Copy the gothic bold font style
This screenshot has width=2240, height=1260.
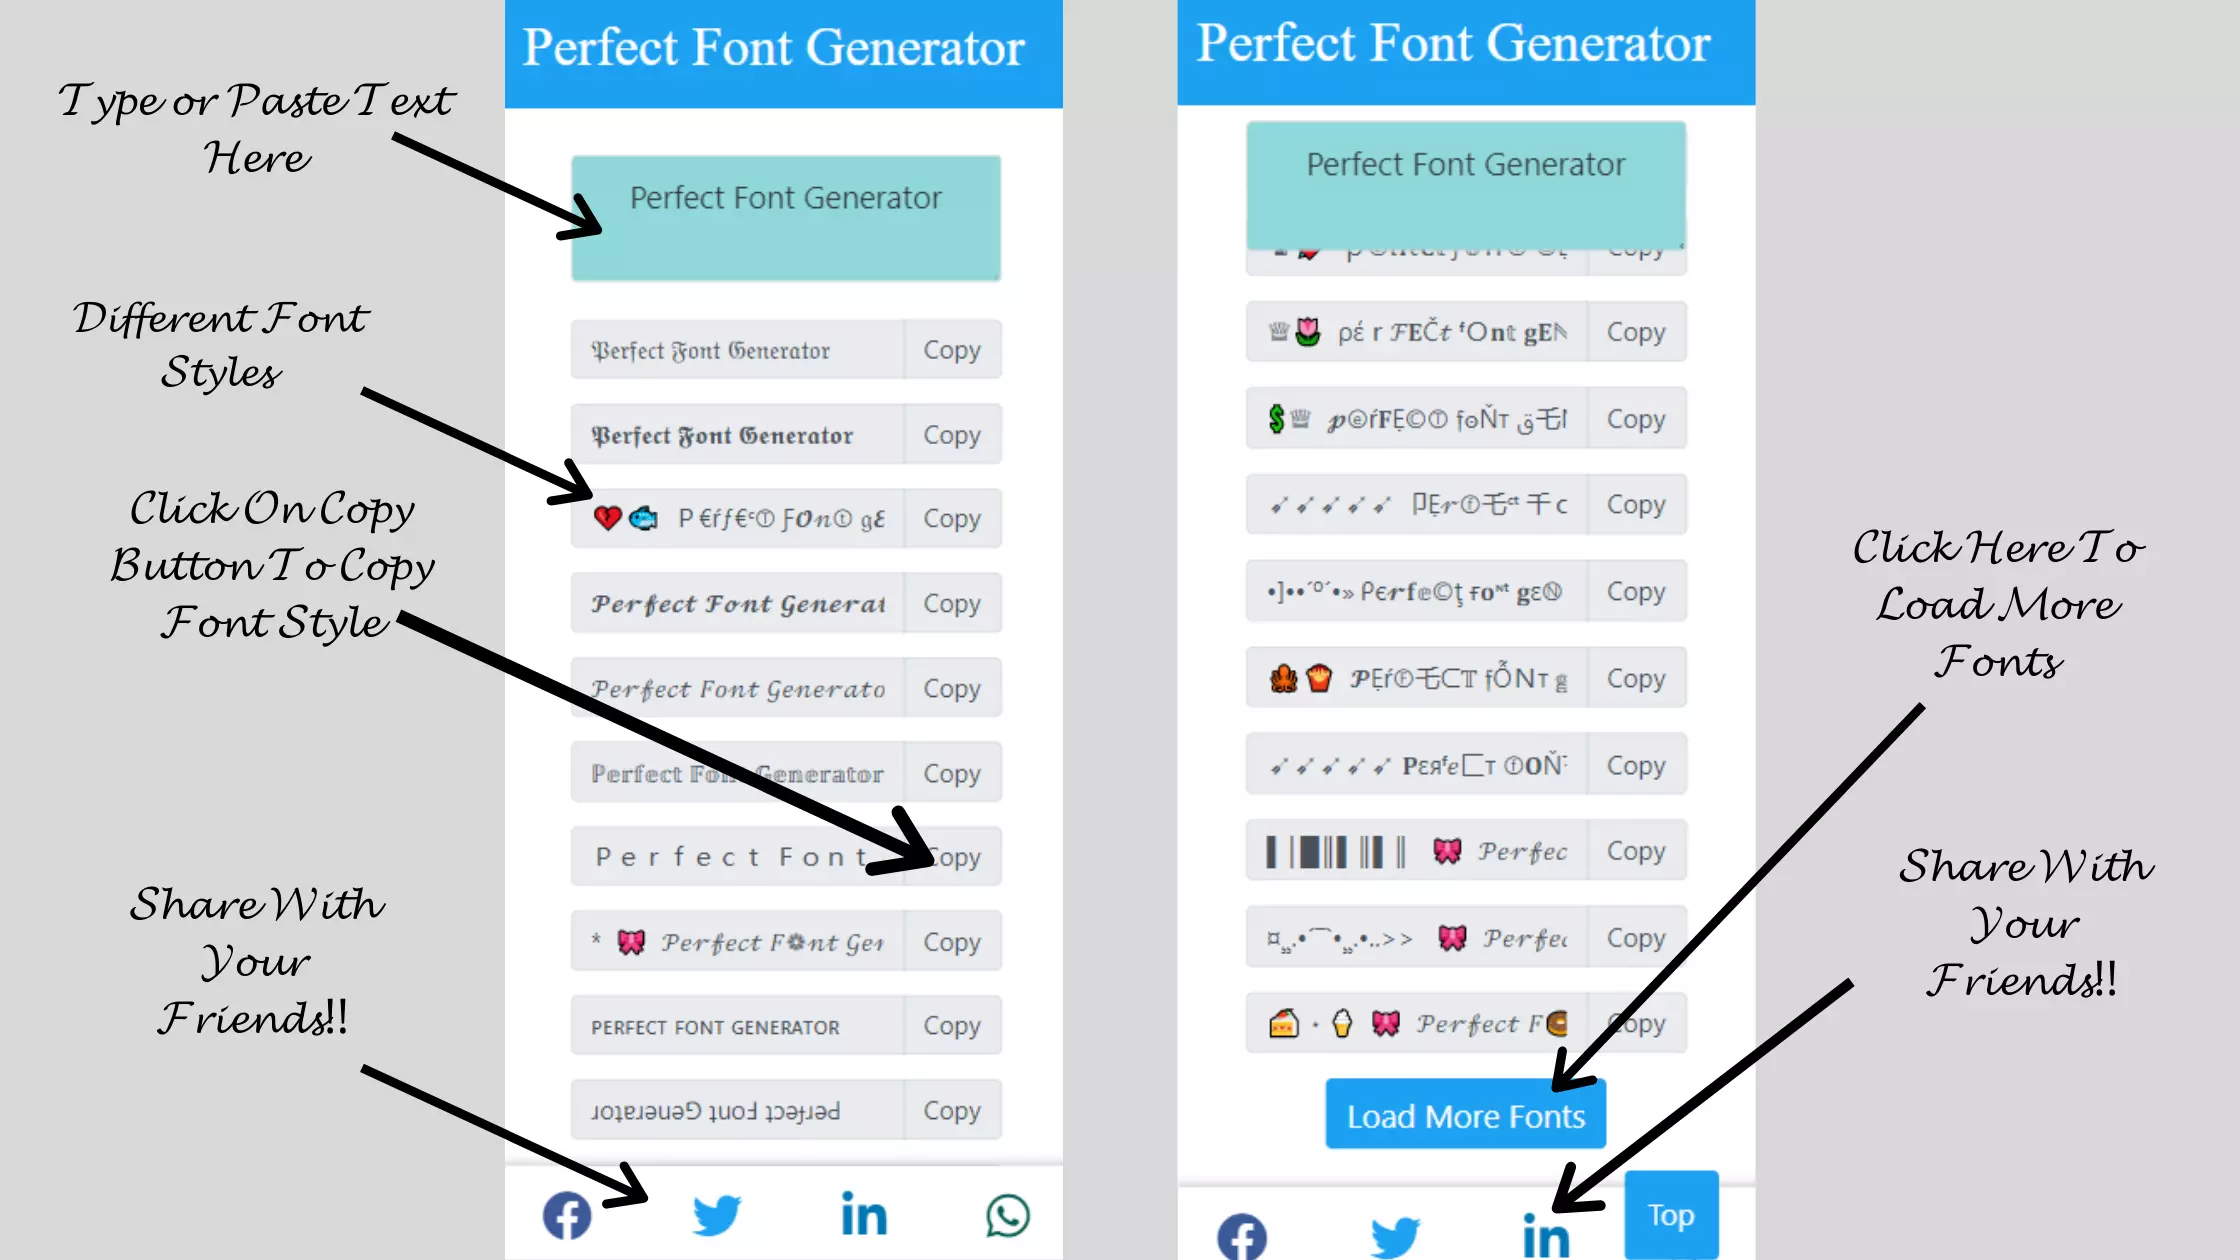pos(952,434)
